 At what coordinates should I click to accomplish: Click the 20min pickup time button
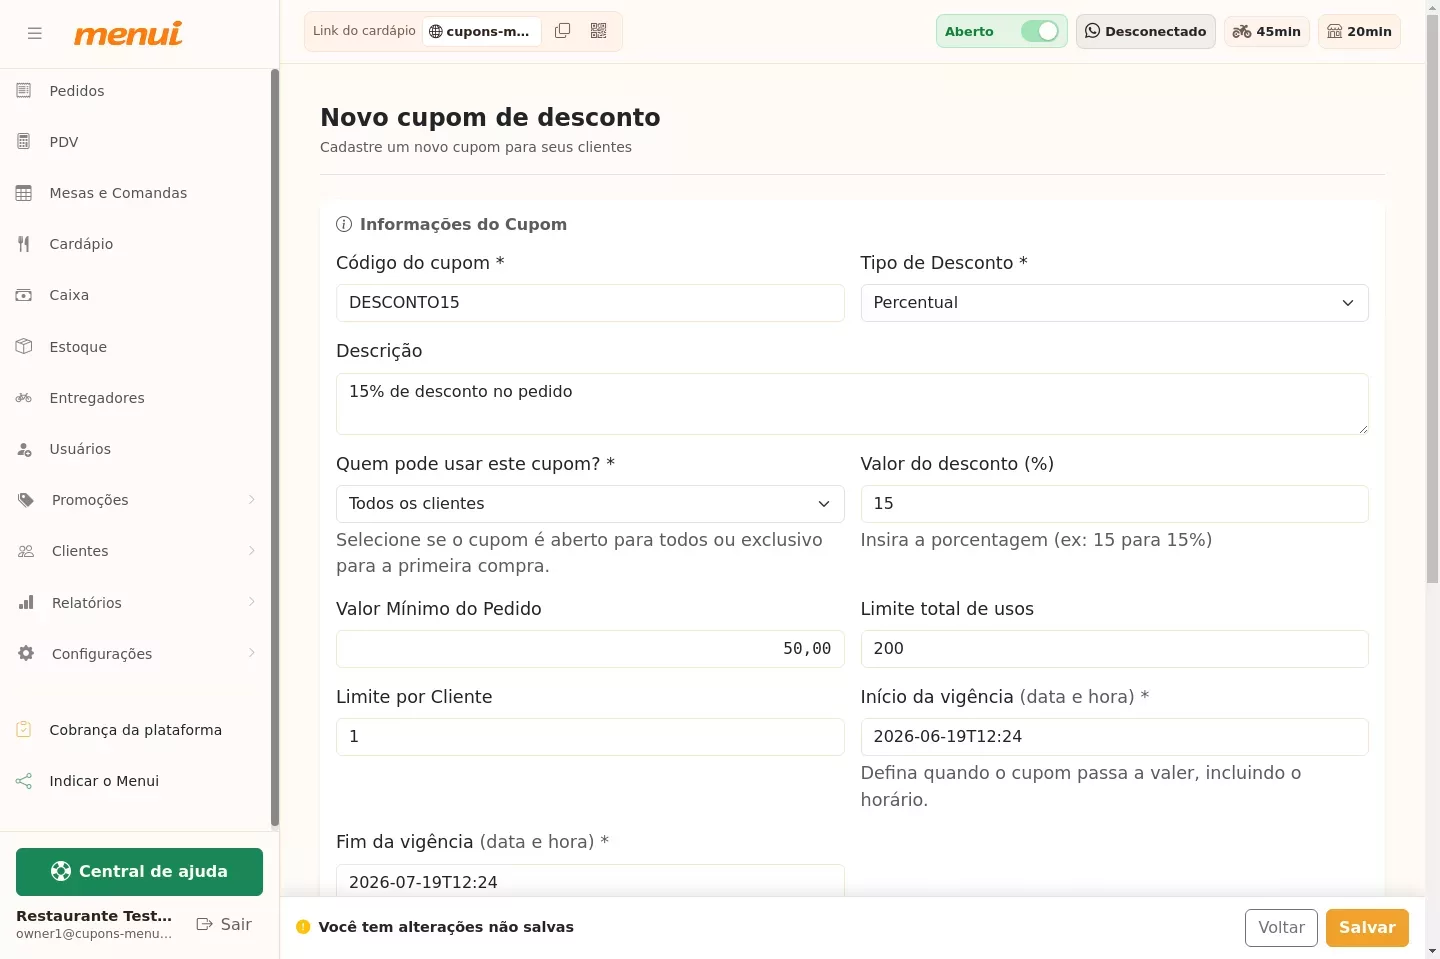(x=1359, y=31)
